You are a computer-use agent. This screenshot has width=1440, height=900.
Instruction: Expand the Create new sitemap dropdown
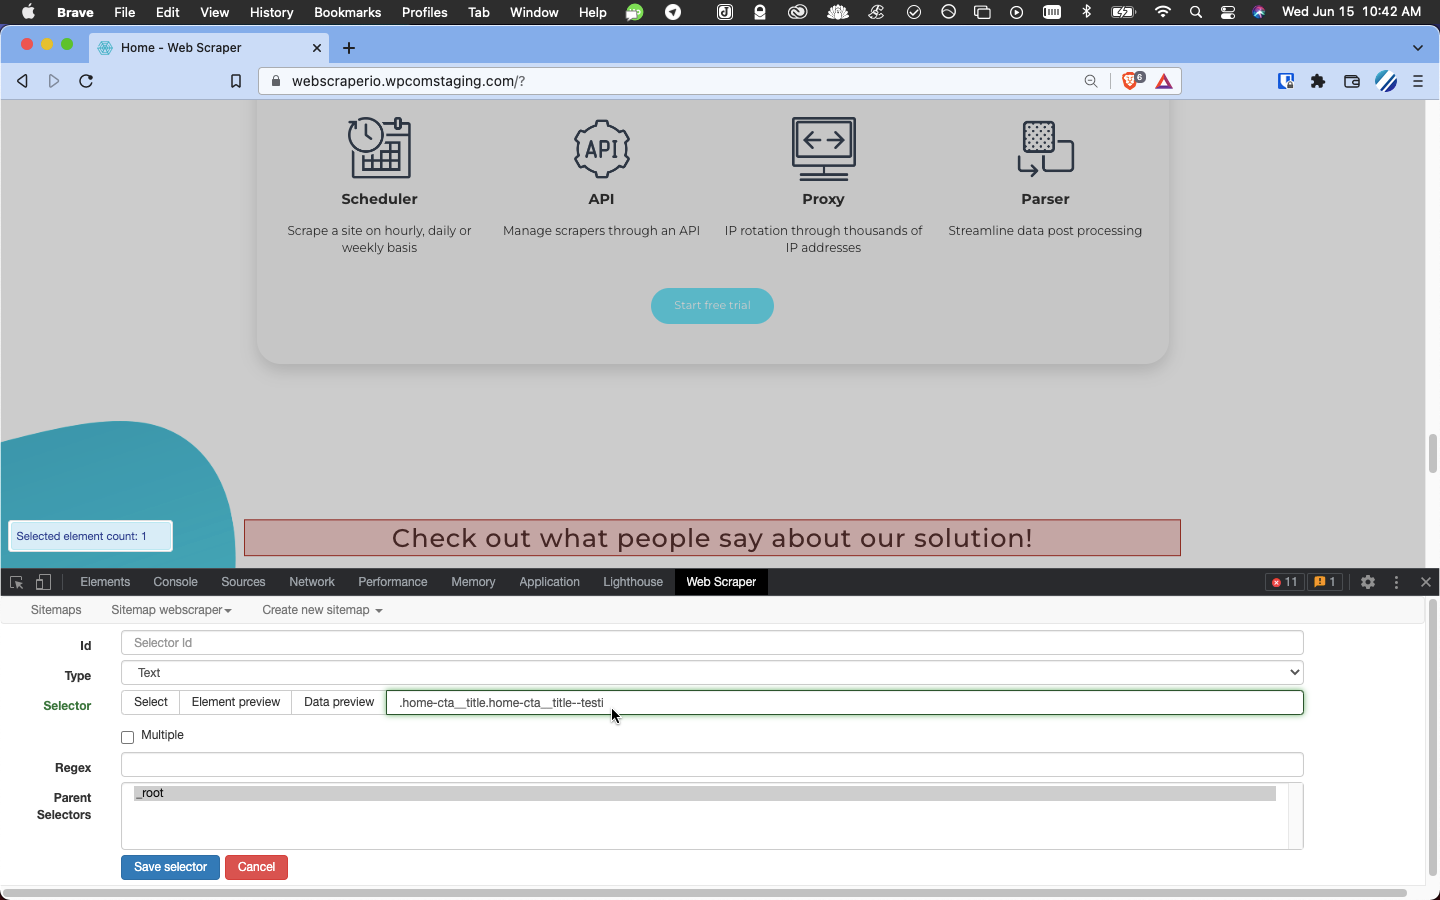[322, 610]
